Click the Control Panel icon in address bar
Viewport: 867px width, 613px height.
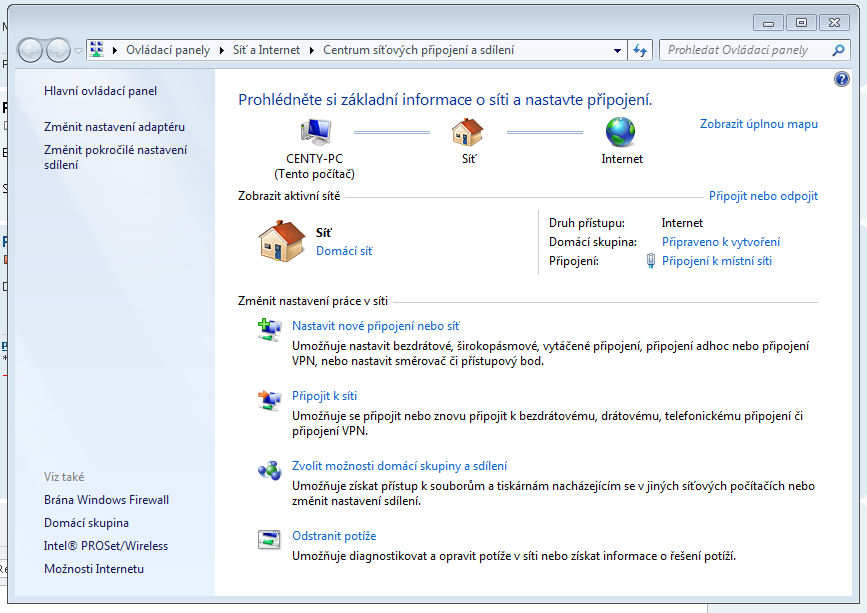pos(97,50)
